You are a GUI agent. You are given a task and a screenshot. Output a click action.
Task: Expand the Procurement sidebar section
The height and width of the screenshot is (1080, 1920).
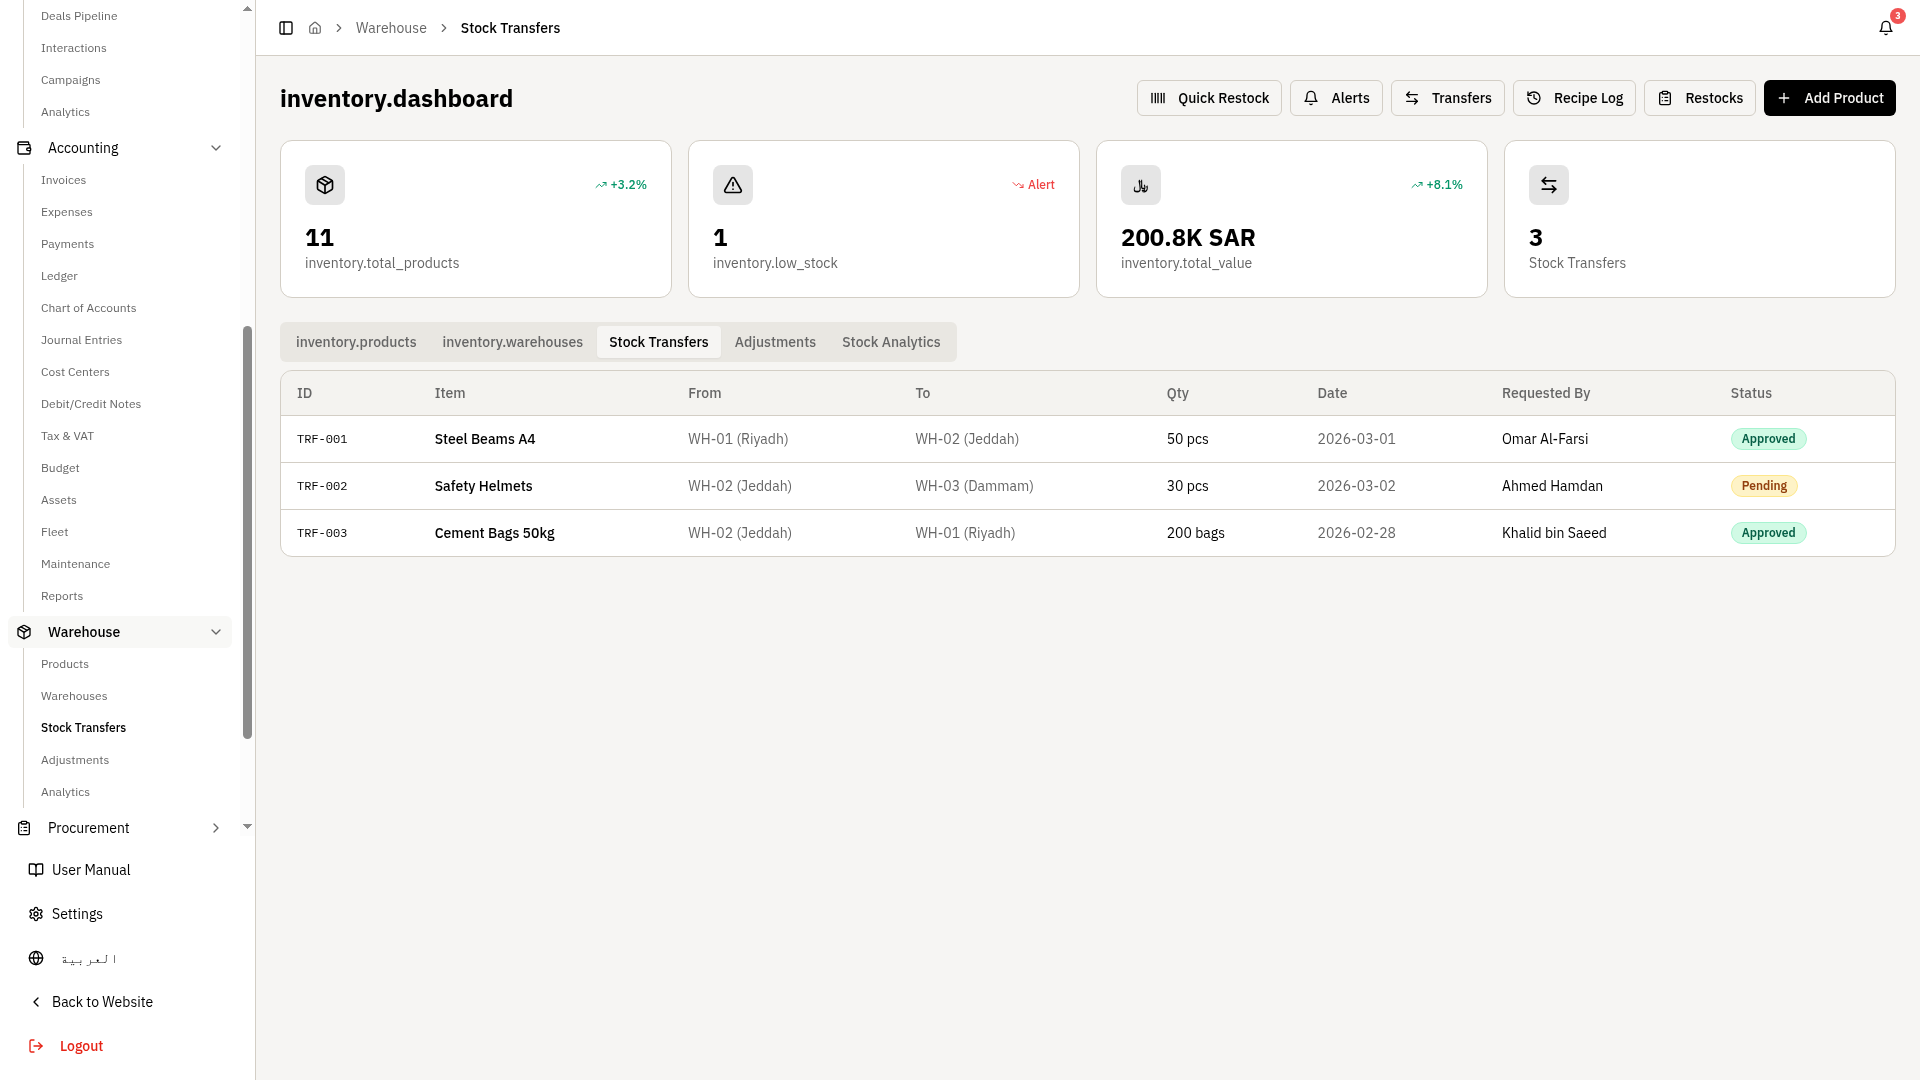(216, 828)
